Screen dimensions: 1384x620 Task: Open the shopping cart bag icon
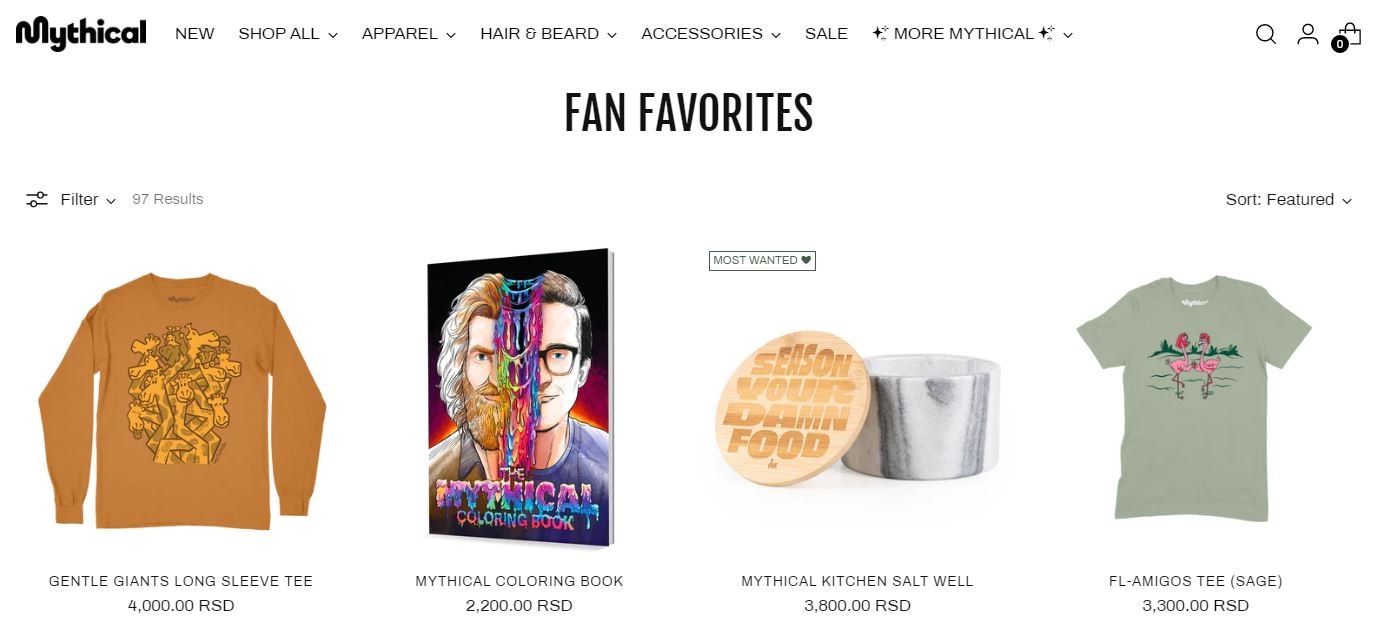[x=1348, y=35]
